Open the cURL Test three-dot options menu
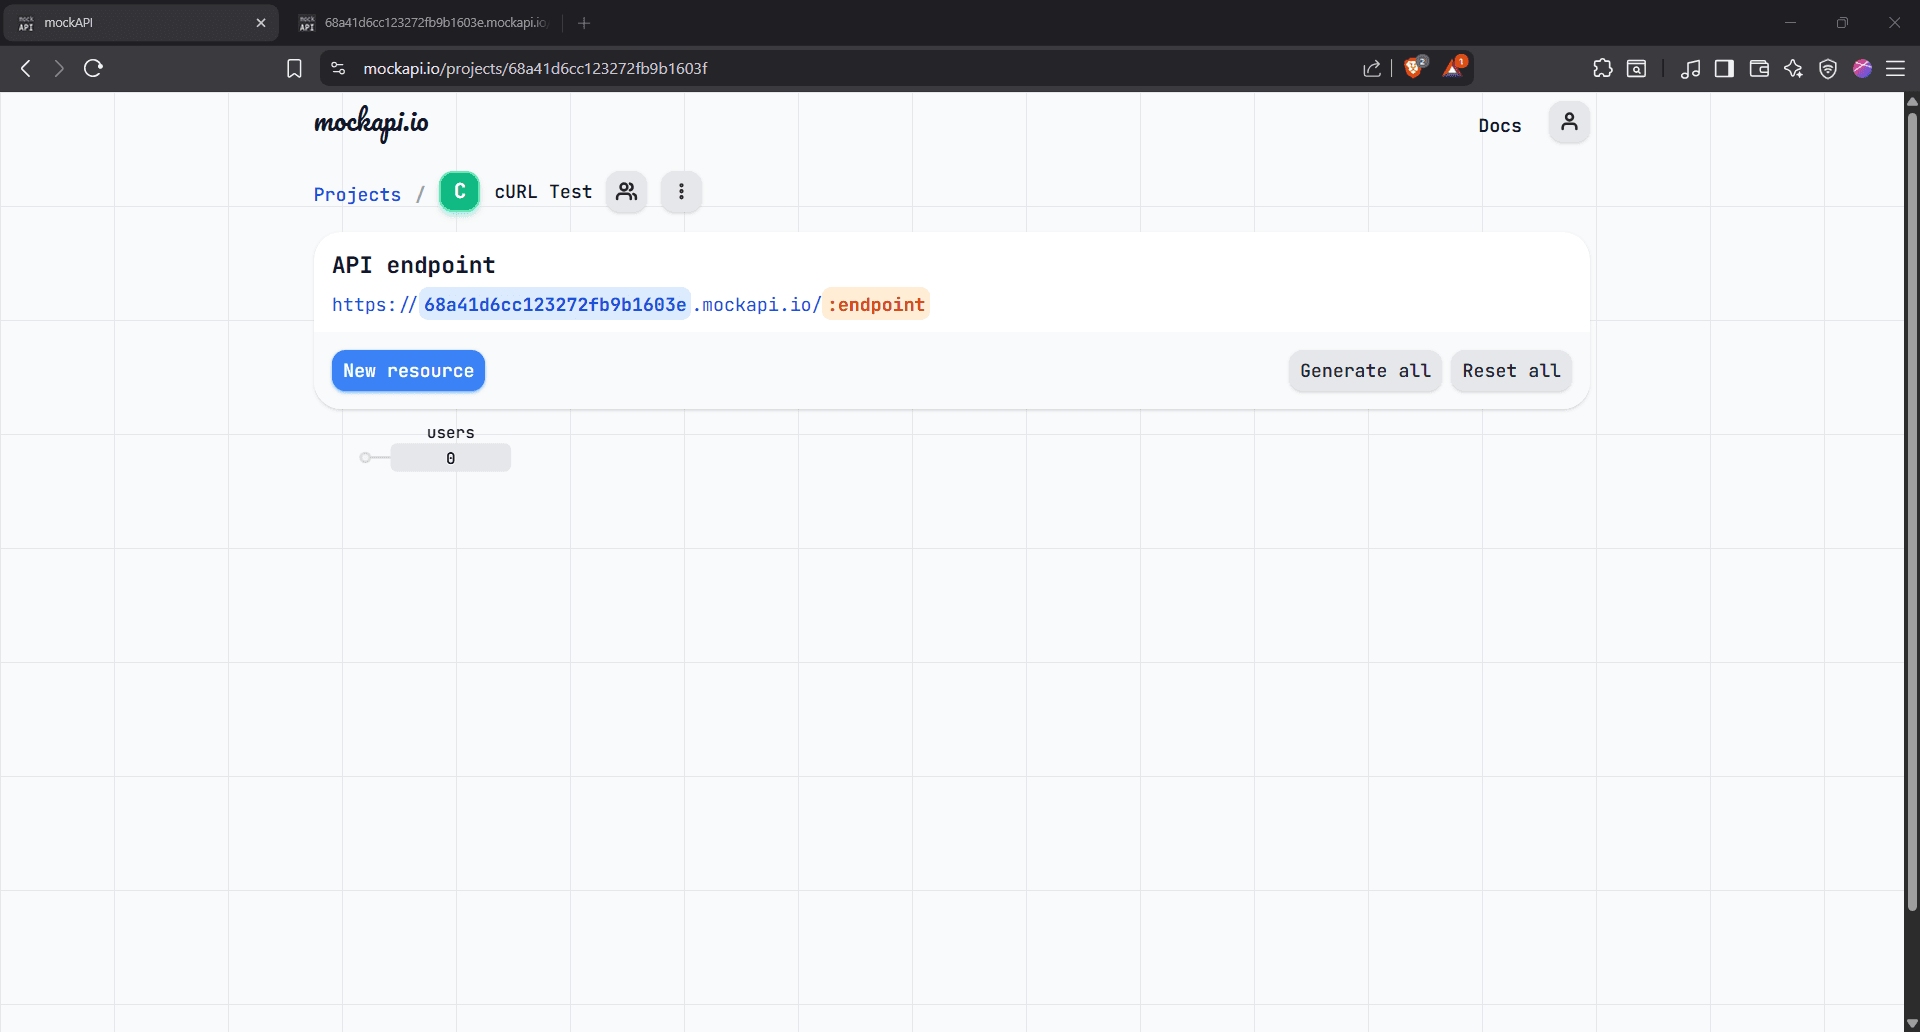This screenshot has height=1032, width=1920. coord(681,192)
